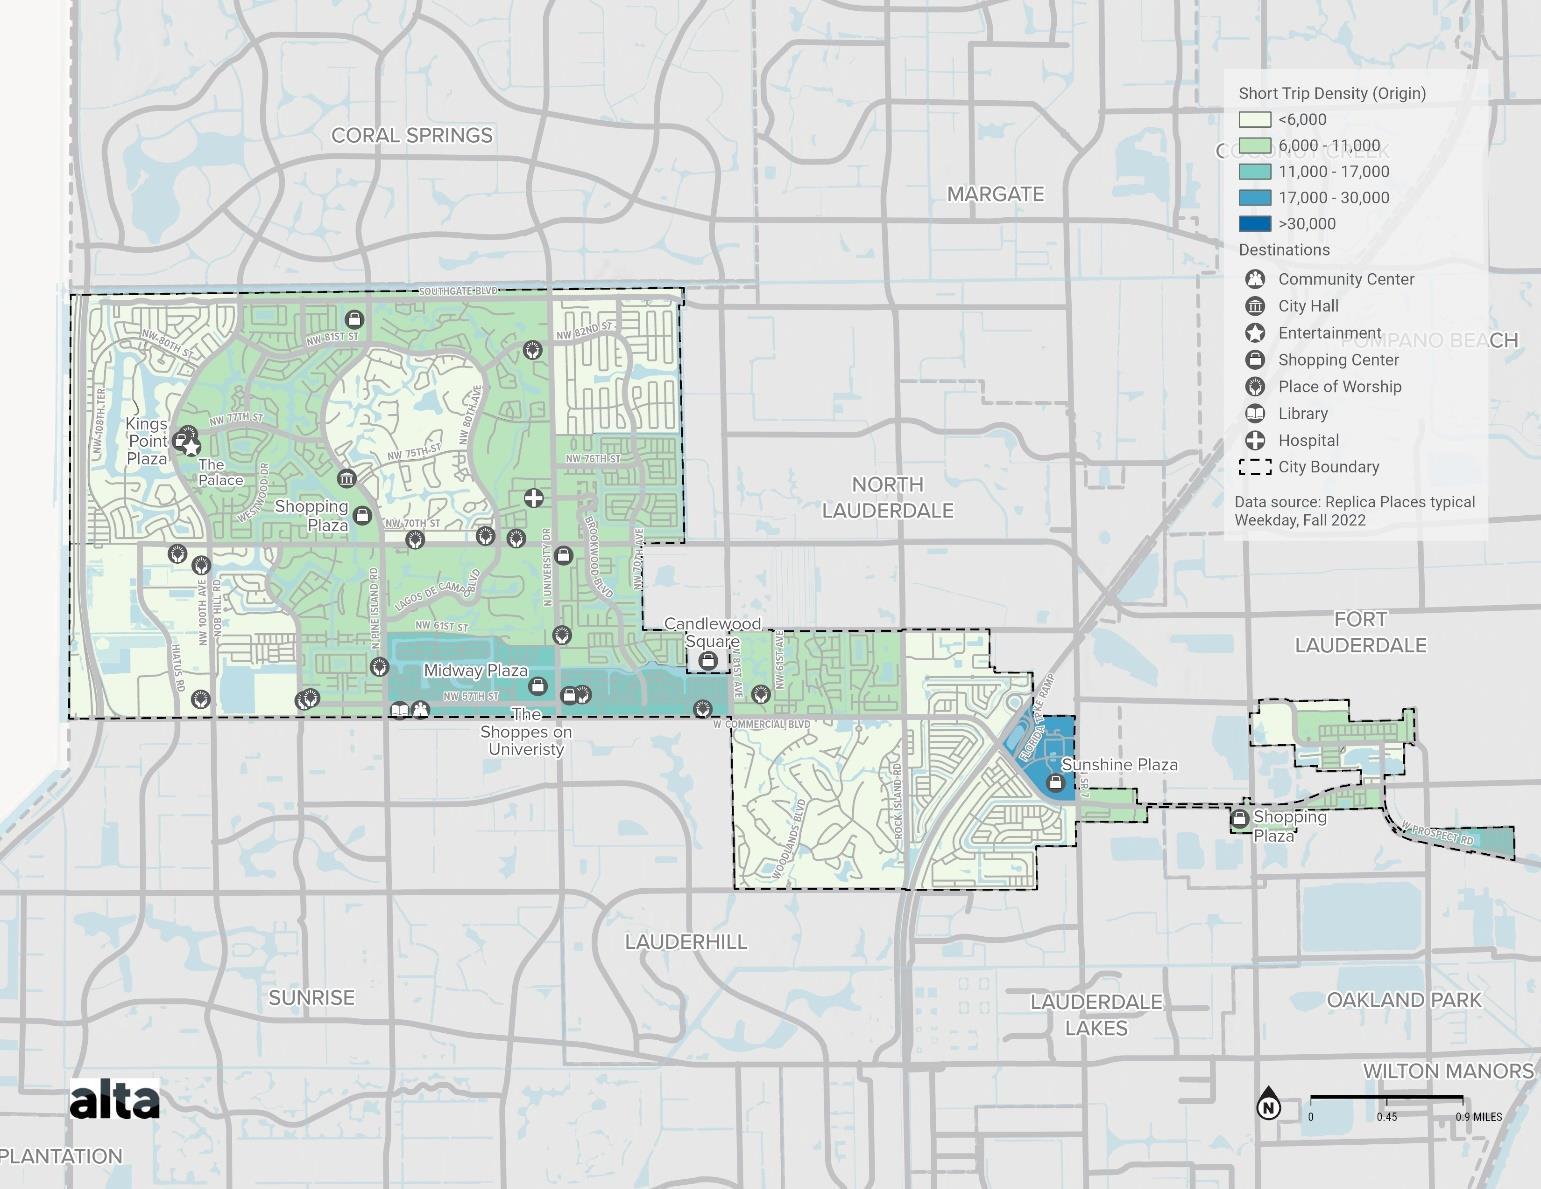The image size is (1541, 1189).
Task: Click the Library icon in the legend
Action: pos(1255,413)
